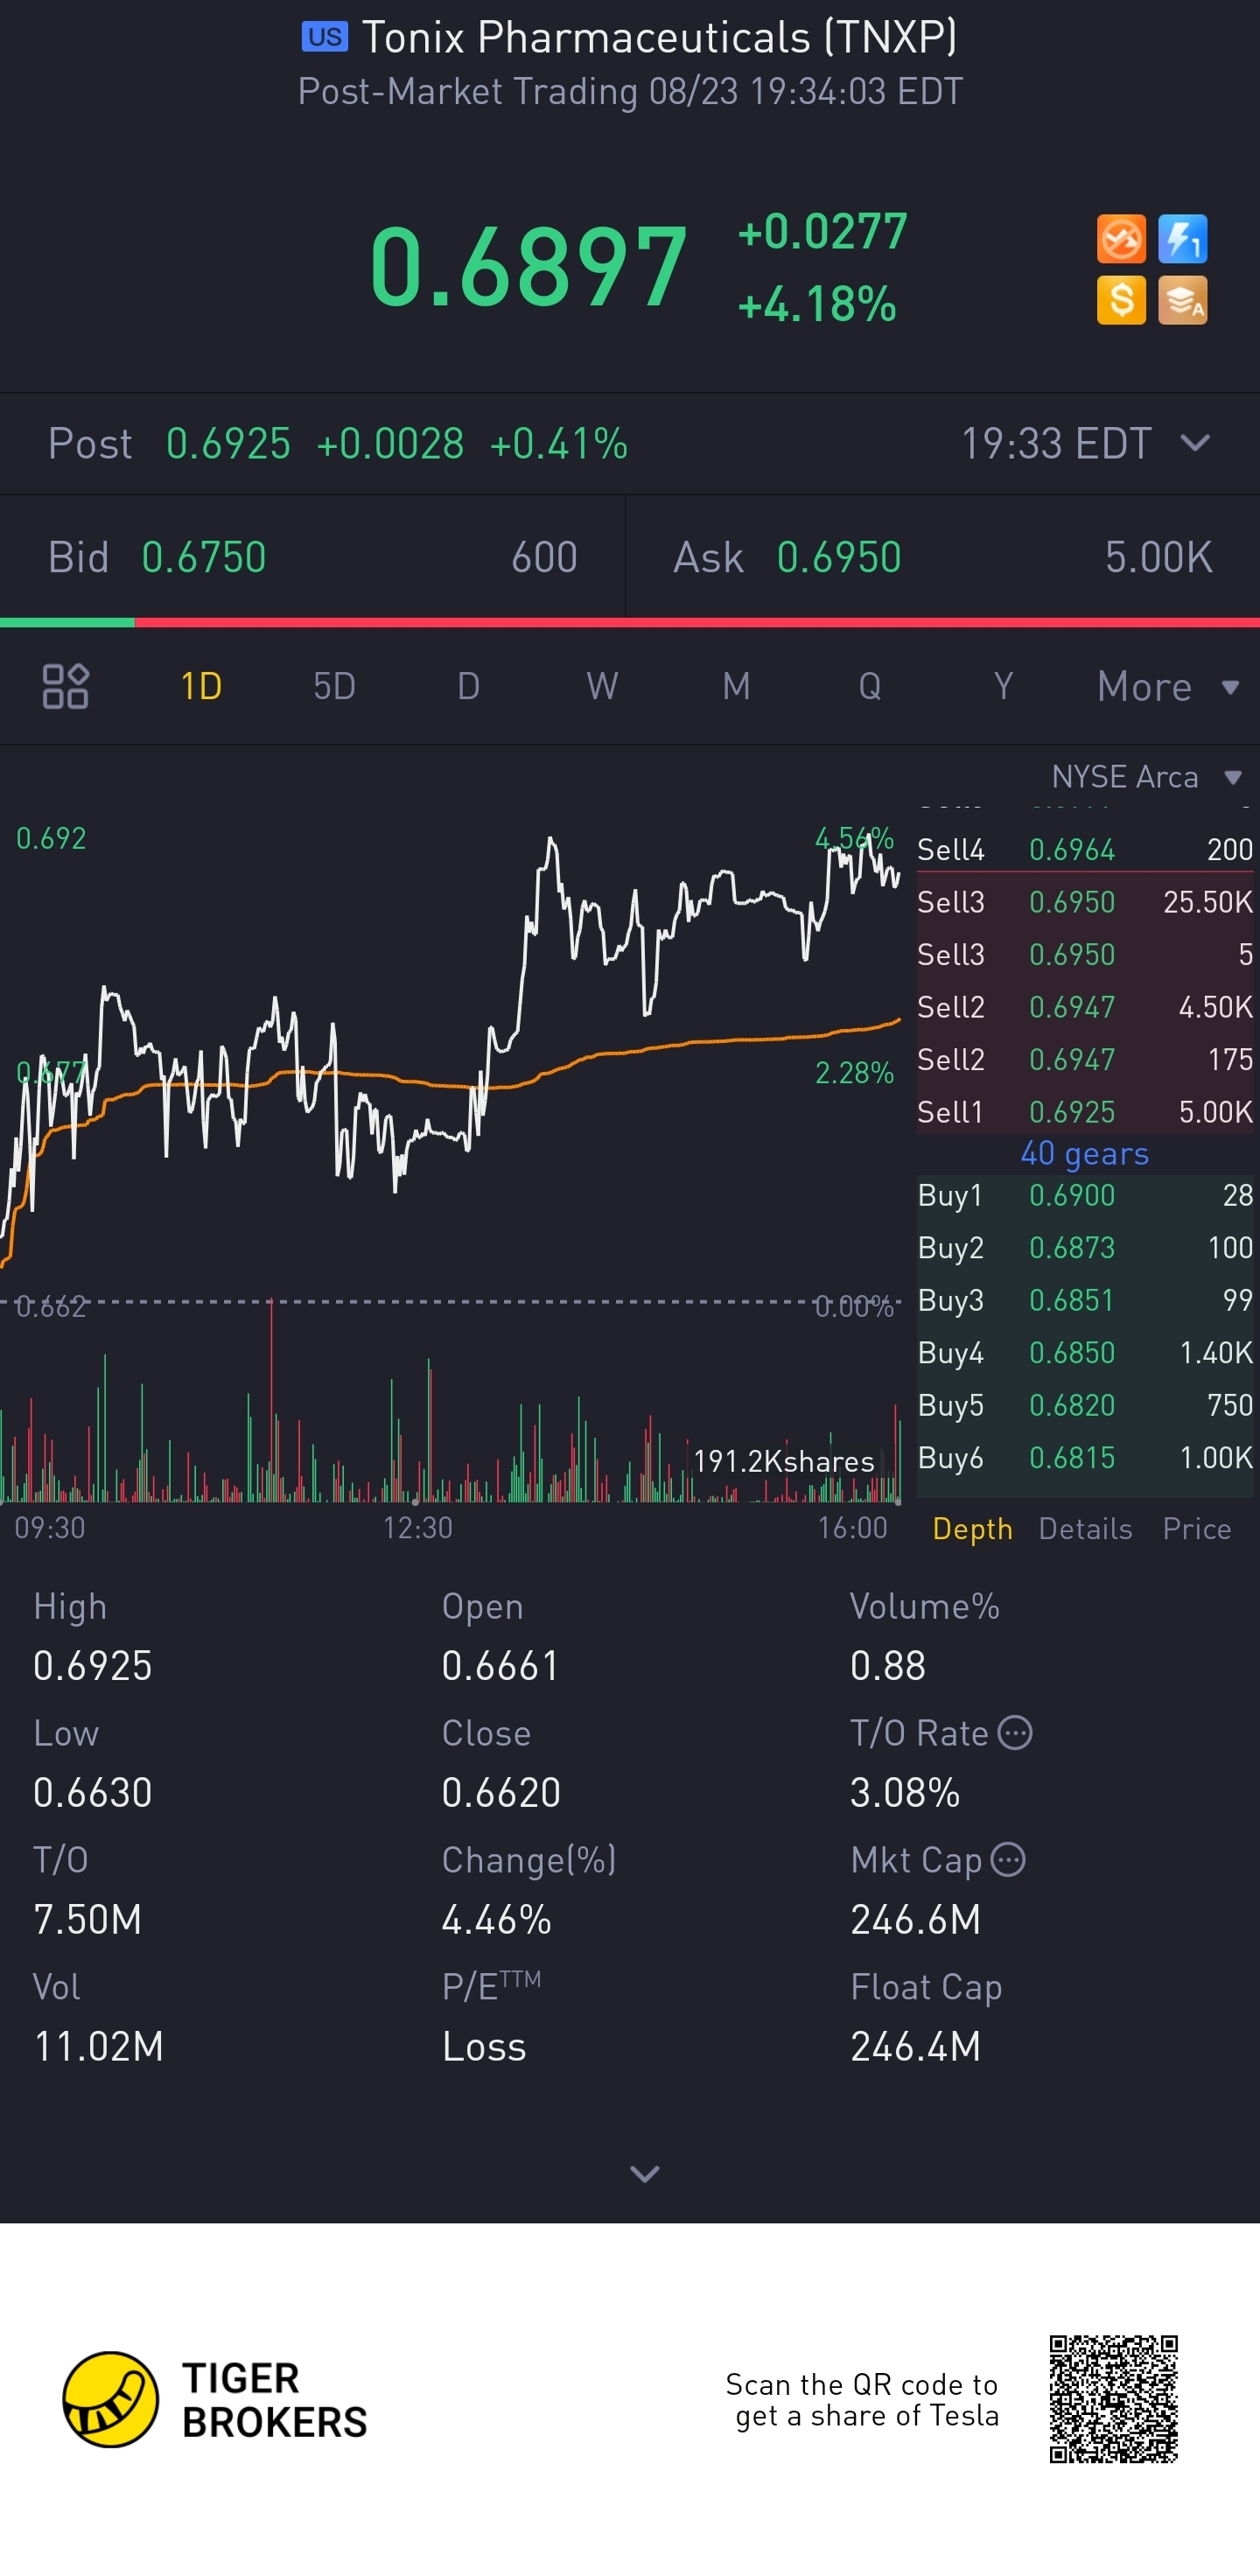Select the 1D chart tab
The image size is (1260, 2576).
coord(201,687)
